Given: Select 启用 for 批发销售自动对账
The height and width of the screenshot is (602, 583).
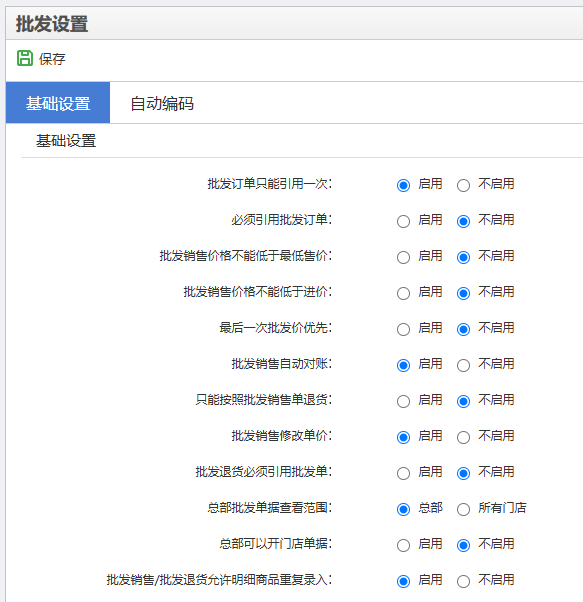Looking at the screenshot, I should tap(403, 366).
